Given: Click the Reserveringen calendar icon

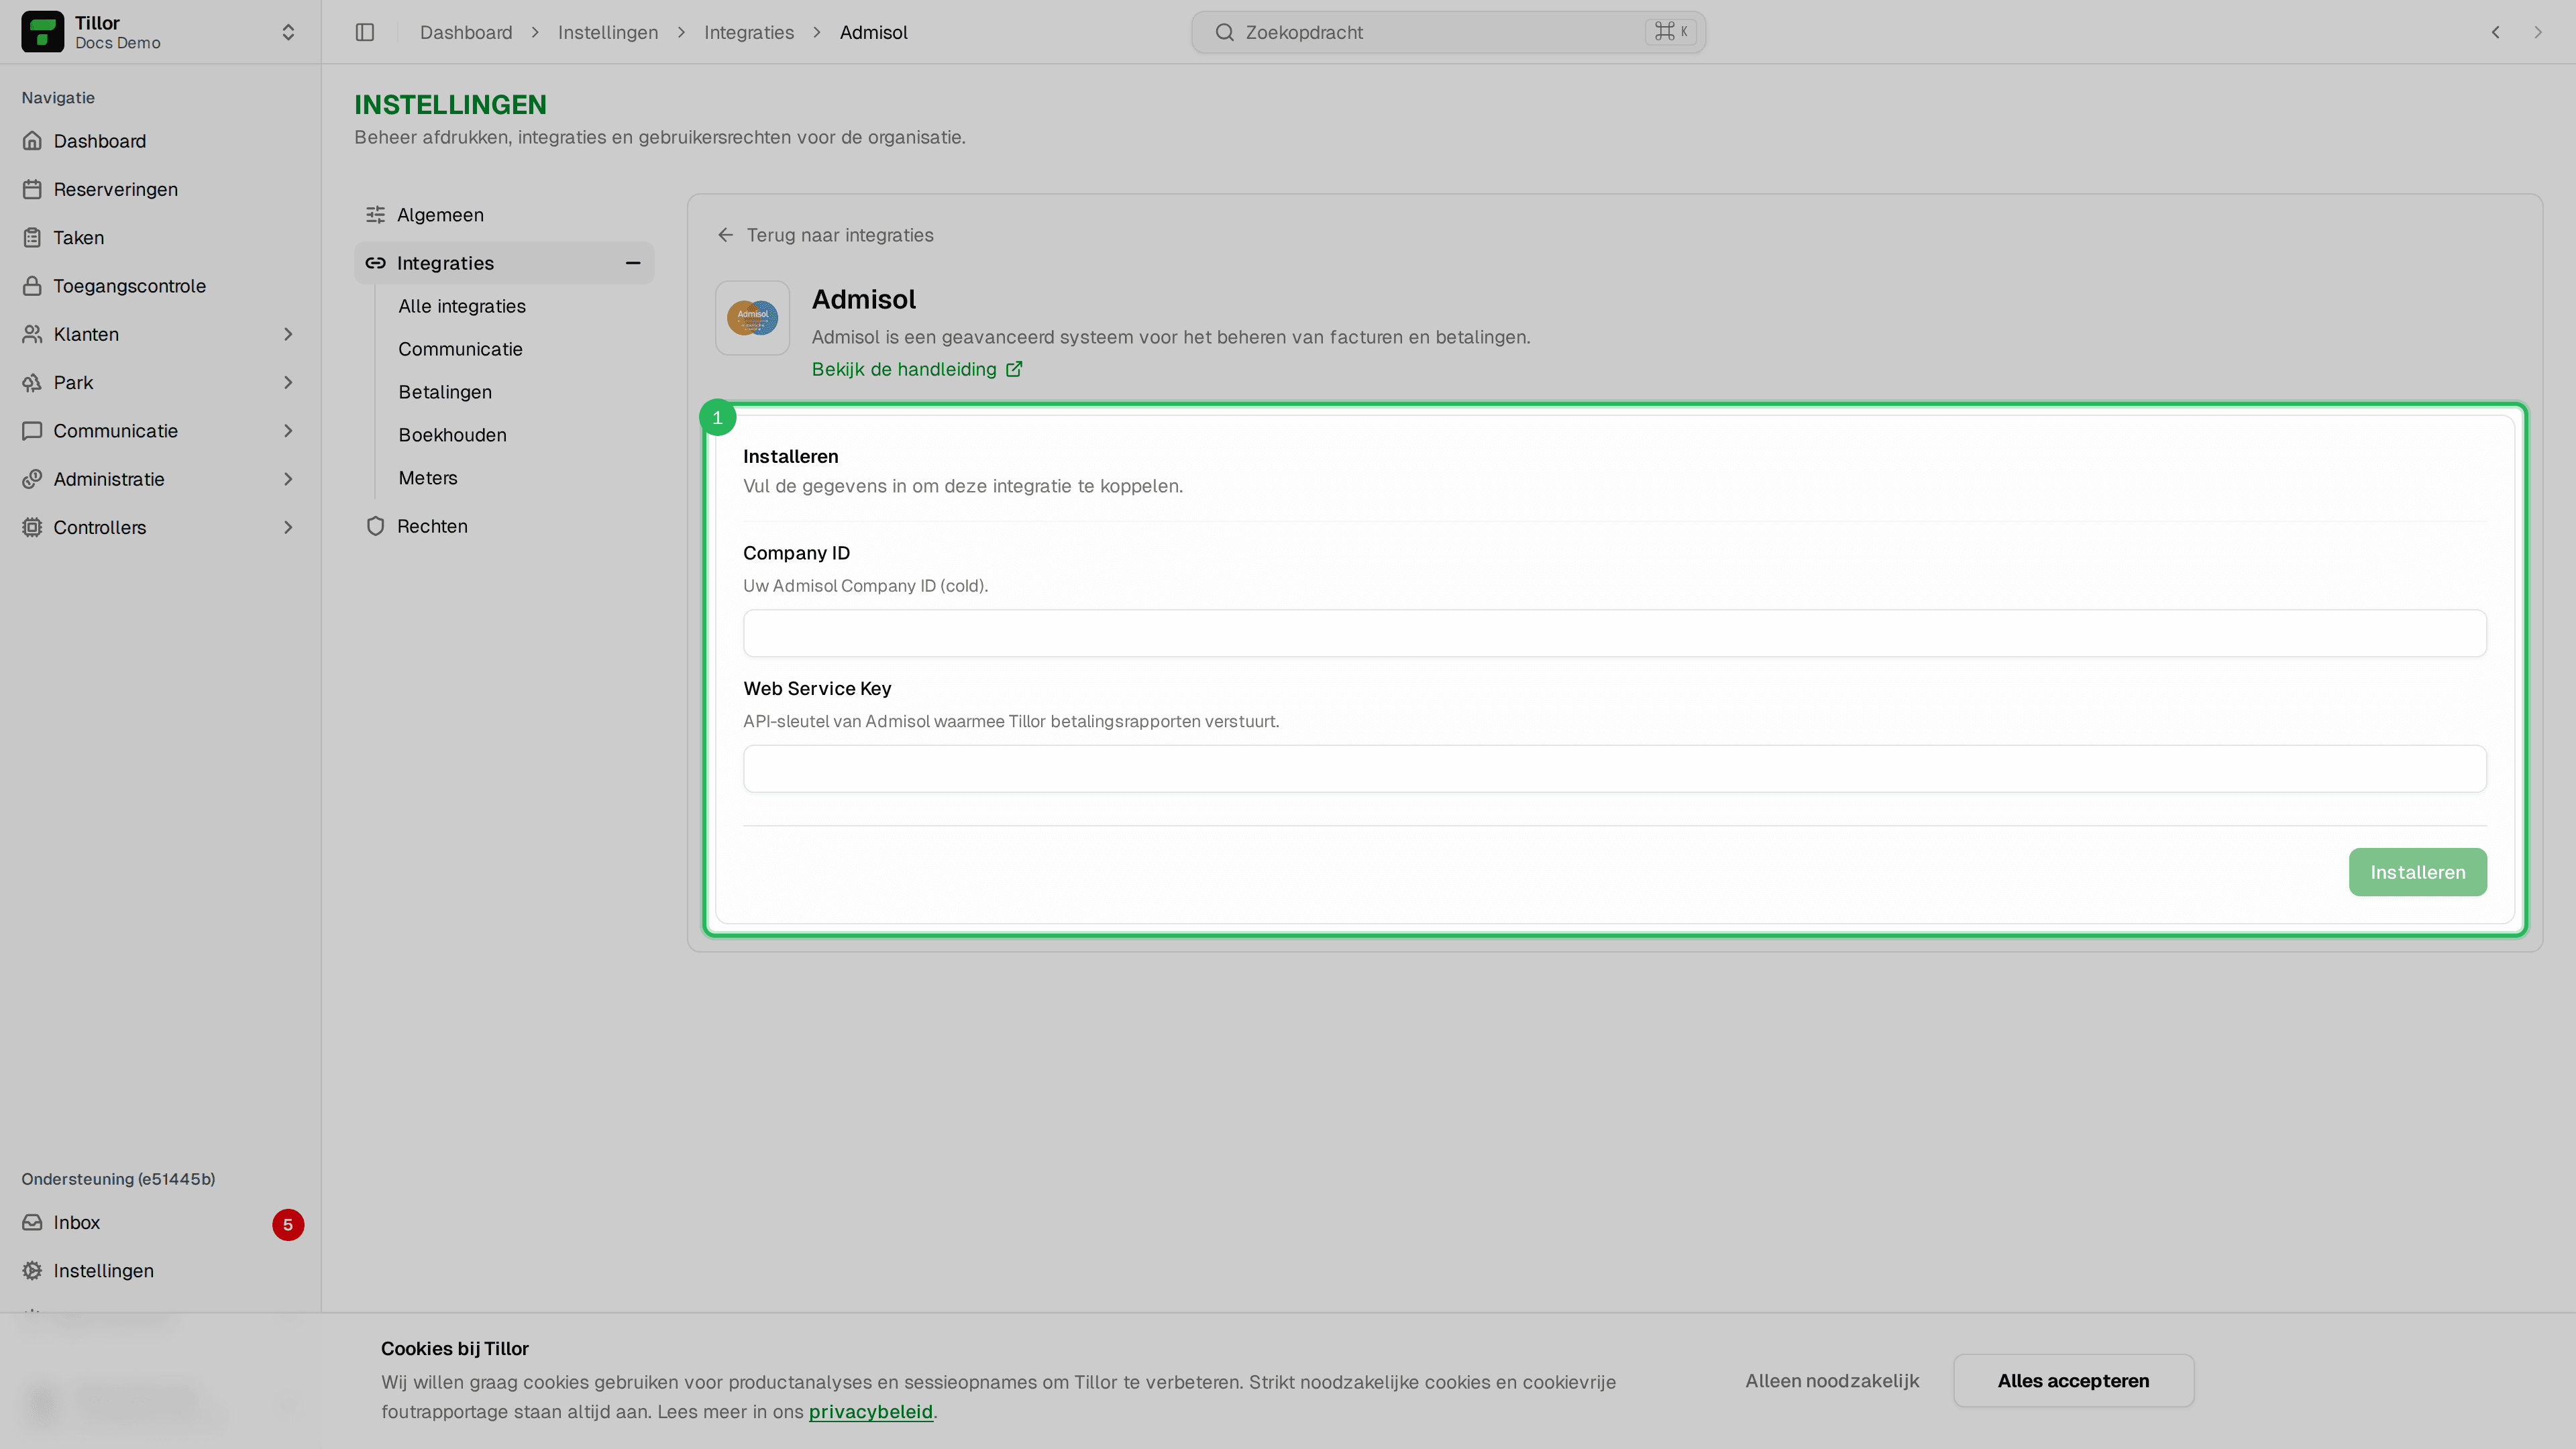Looking at the screenshot, I should coord(32,189).
